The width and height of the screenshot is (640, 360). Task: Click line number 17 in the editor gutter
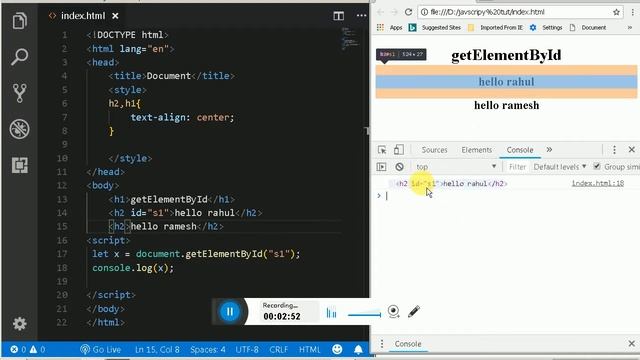pyautogui.click(x=62, y=254)
